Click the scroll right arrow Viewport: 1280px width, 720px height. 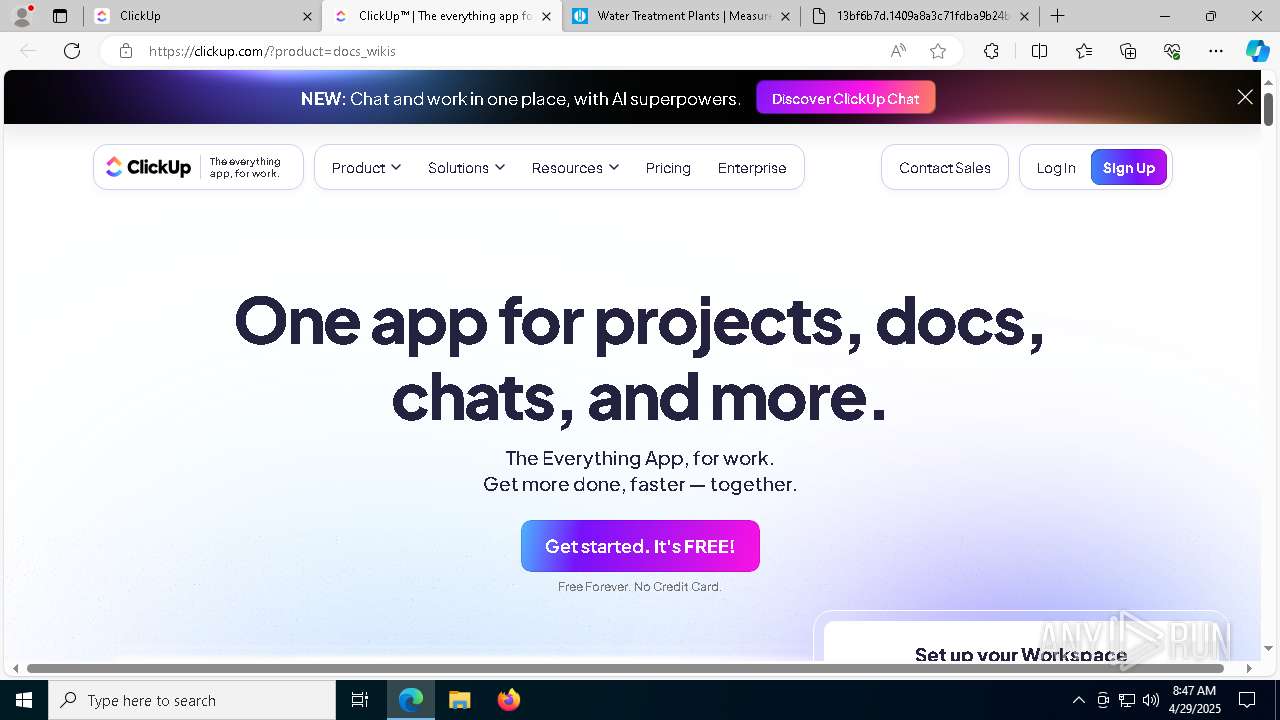coord(1248,668)
